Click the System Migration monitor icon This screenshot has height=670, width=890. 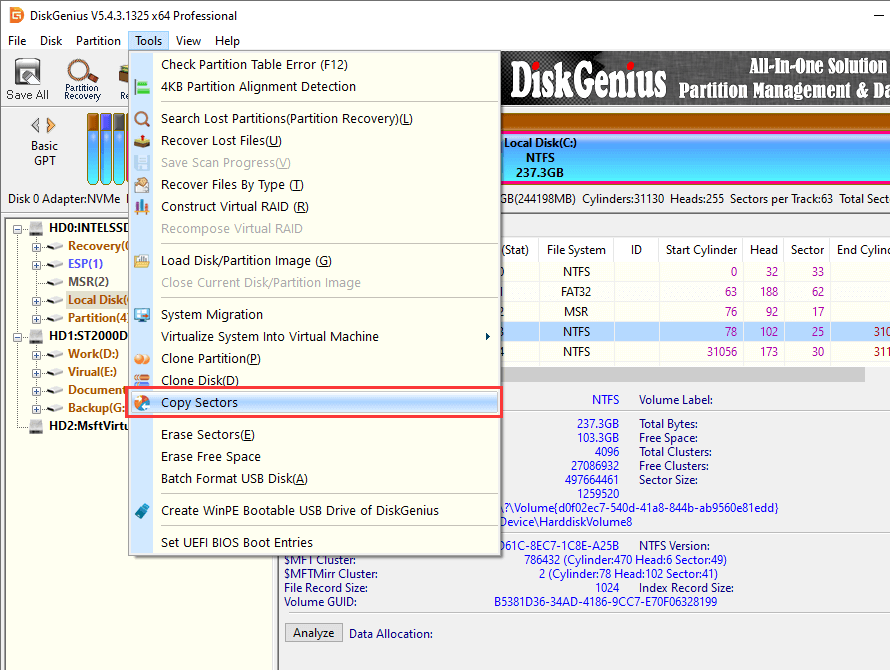[143, 315]
